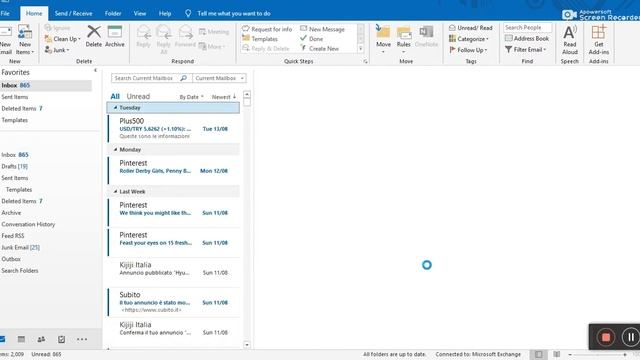The width and height of the screenshot is (640, 360).
Task: Open the Subito email
Action: coord(174,302)
